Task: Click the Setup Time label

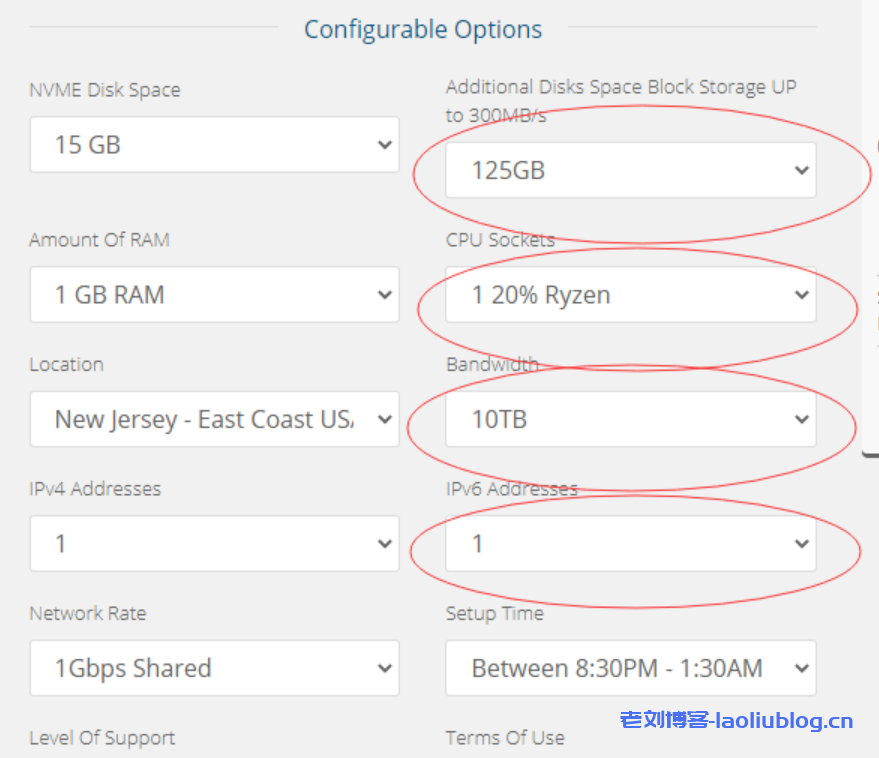Action: click(494, 613)
